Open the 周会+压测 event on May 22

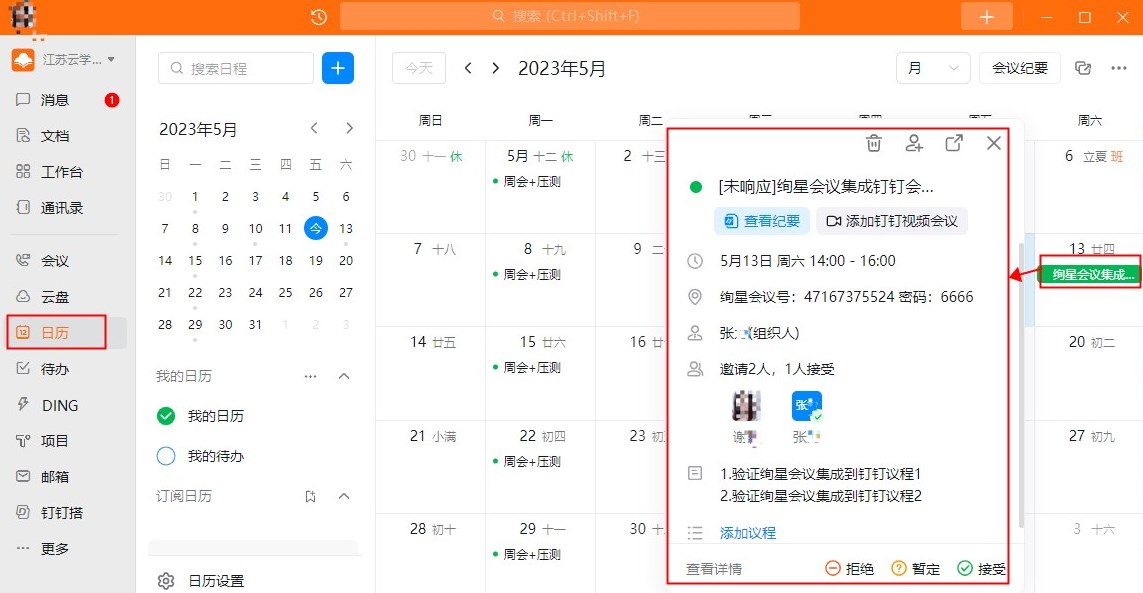tap(526, 462)
